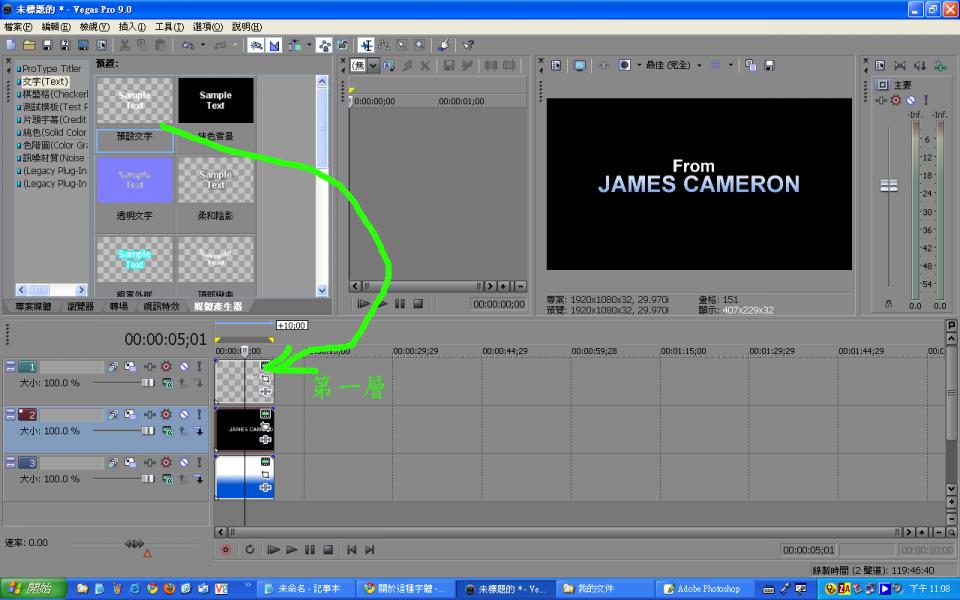Open Adobe Photoshop from the taskbar

(x=700, y=589)
